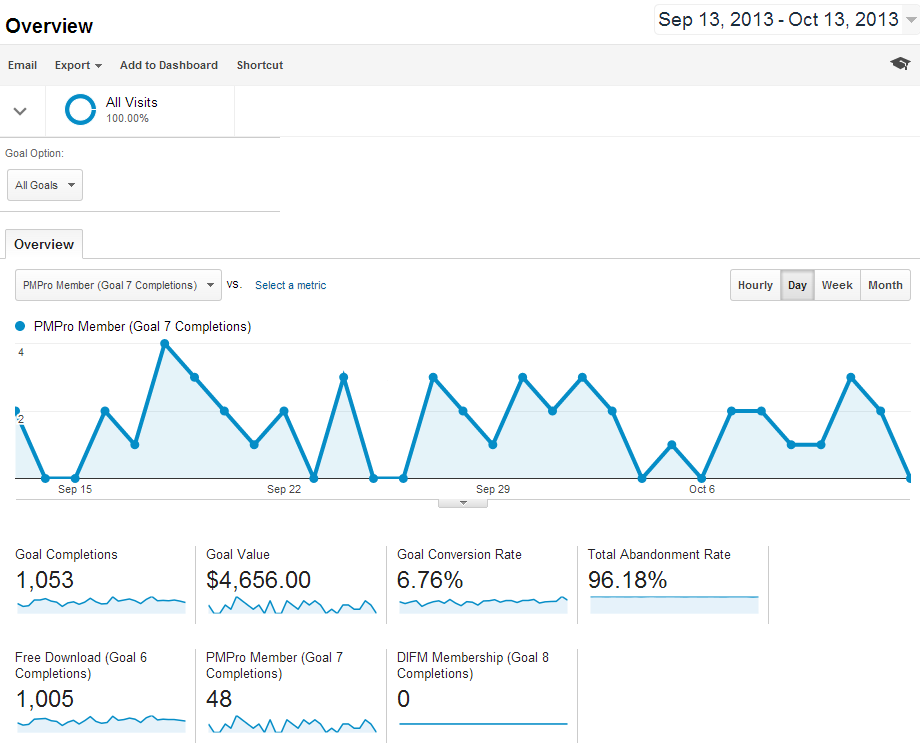Screen dimensions: 920x749
Task: Click Add to Dashboard
Action: pos(169,65)
